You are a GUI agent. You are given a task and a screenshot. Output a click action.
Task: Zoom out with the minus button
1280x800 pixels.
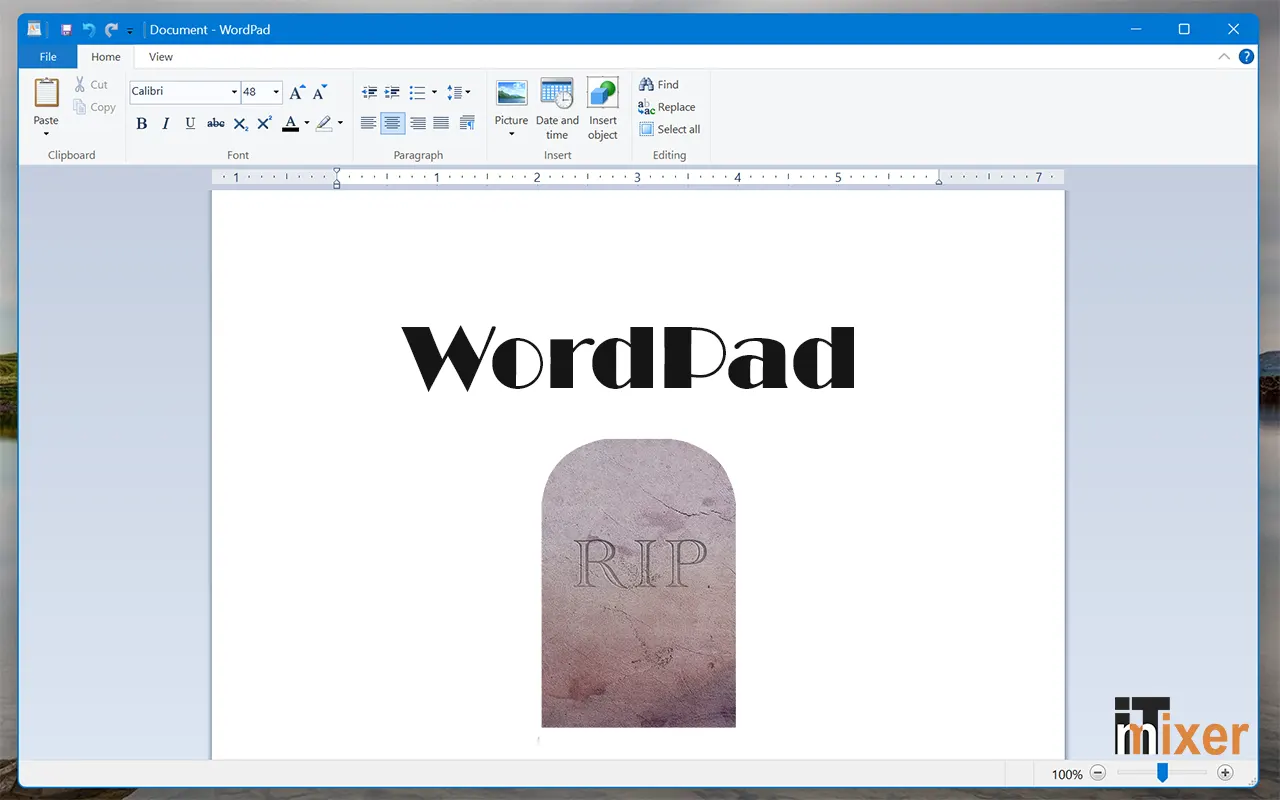tap(1098, 773)
